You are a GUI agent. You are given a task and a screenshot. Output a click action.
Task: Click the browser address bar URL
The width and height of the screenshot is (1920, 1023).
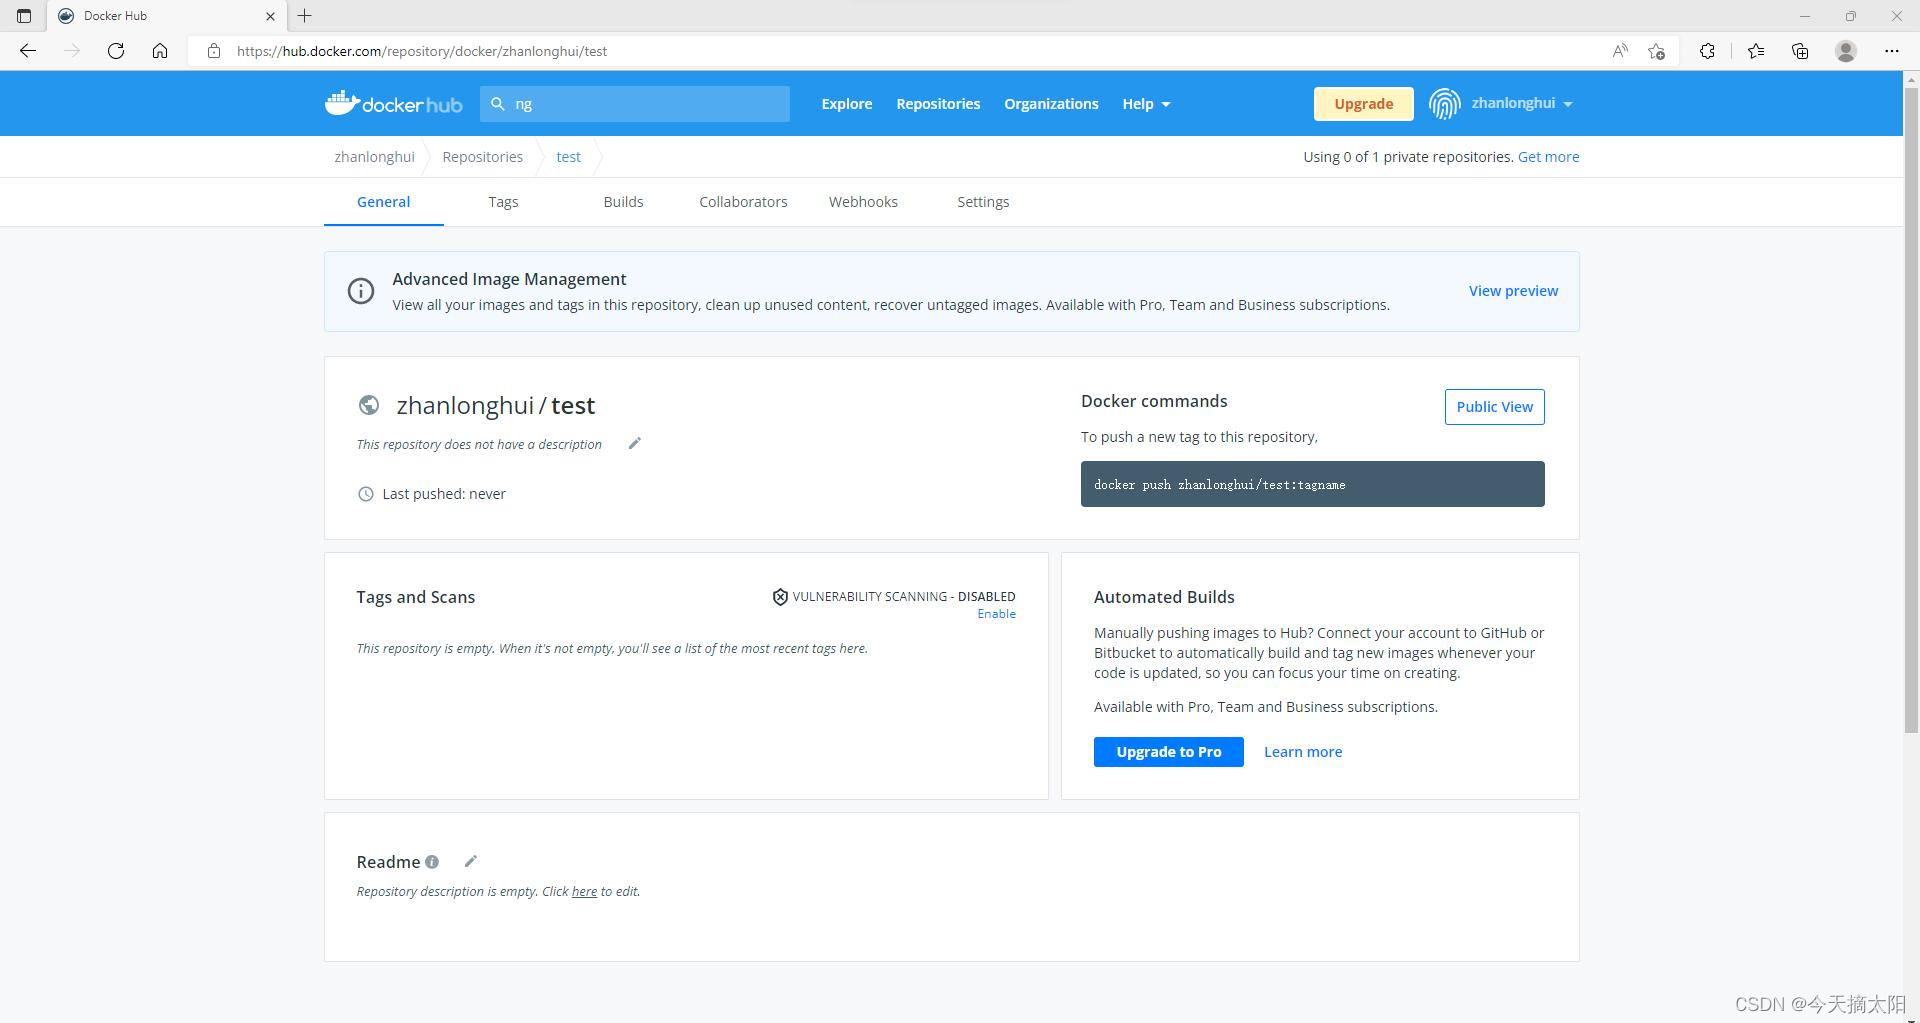pos(422,51)
